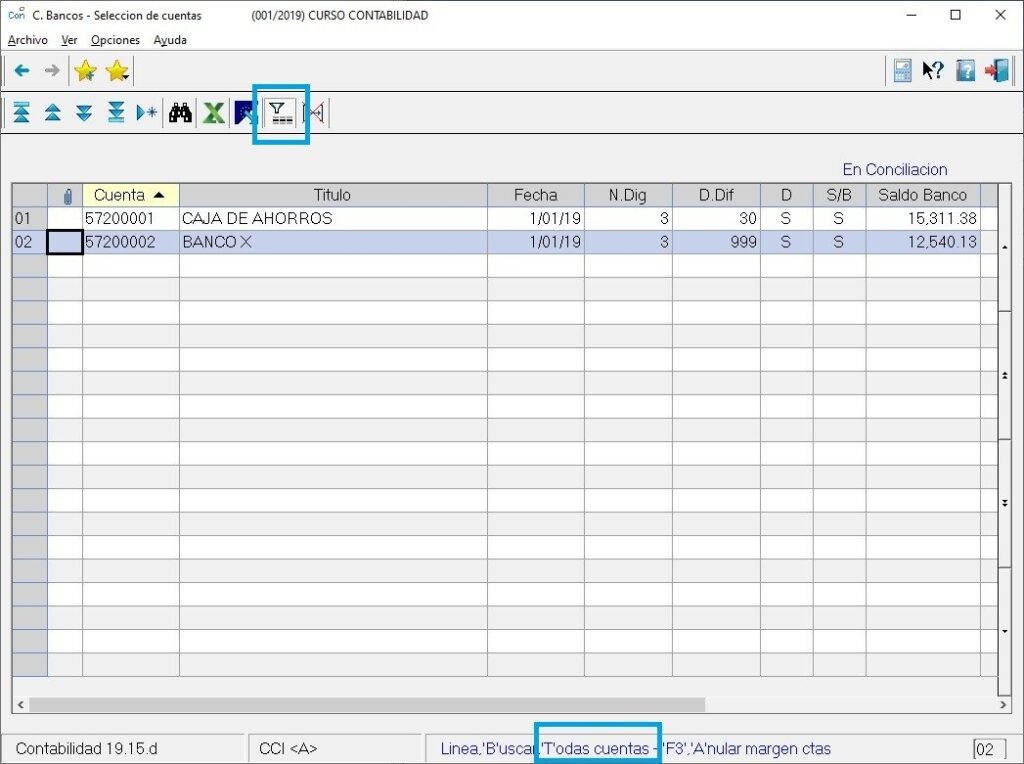
Task: Click the N.Dig column header
Action: pyautogui.click(x=628, y=195)
